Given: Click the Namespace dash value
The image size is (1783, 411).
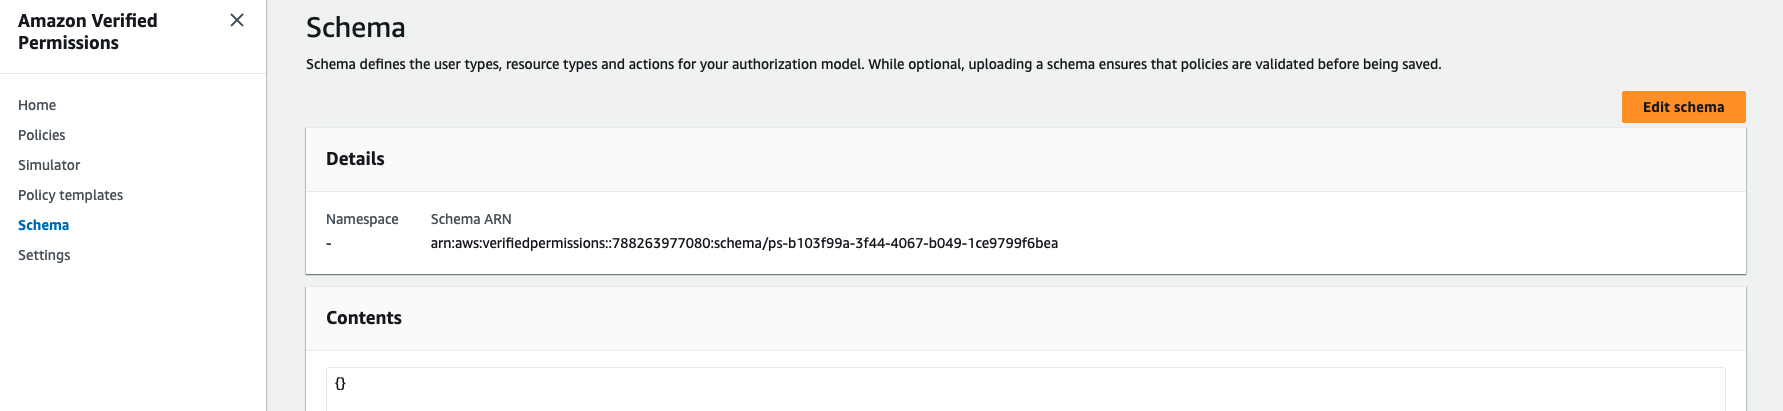Looking at the screenshot, I should pyautogui.click(x=329, y=243).
